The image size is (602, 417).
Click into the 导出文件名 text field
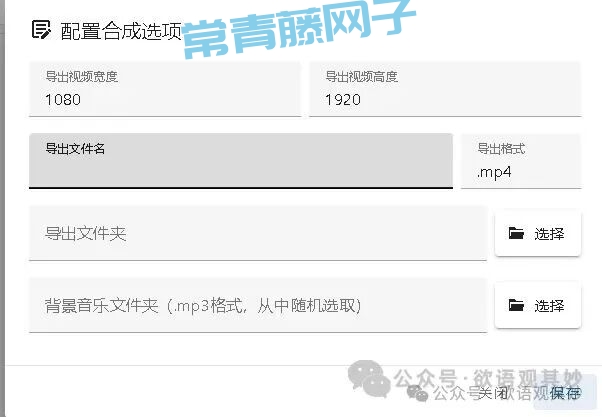[240, 166]
